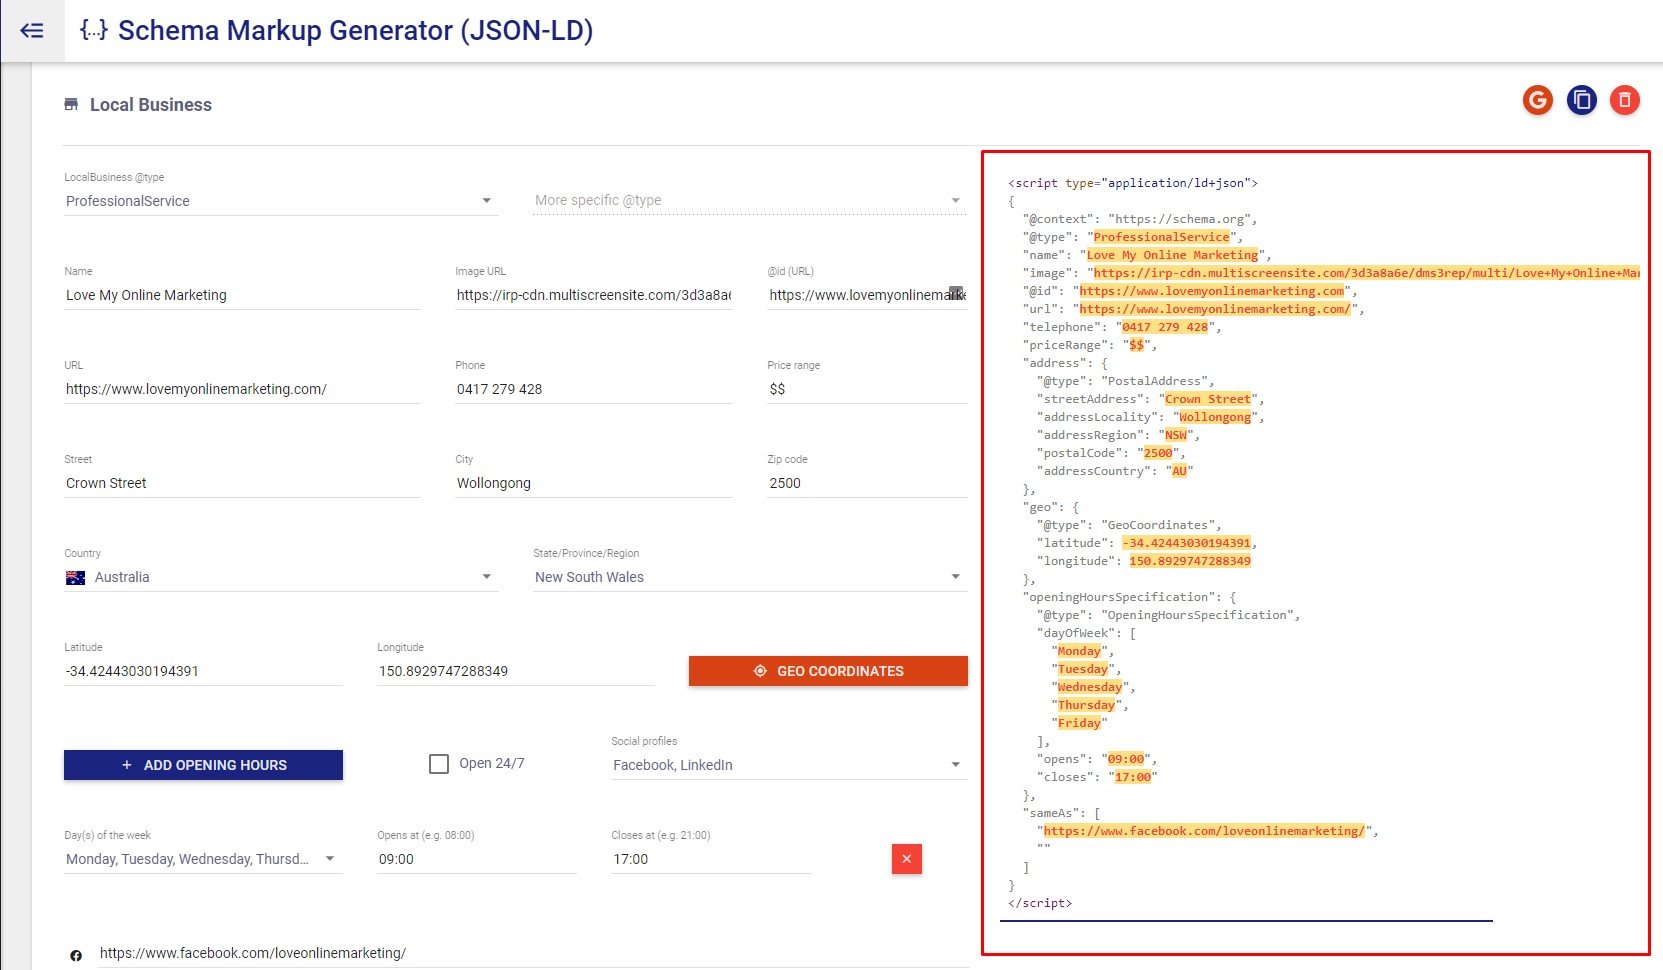Screen dimensions: 1663x970
Task: Select the Price range input field
Action: point(866,389)
